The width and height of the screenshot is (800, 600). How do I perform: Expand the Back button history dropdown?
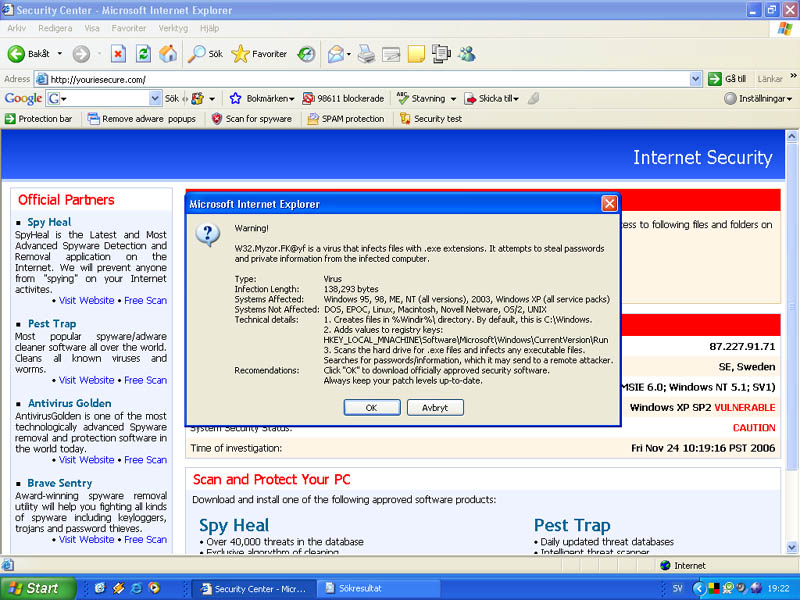(x=60, y=54)
